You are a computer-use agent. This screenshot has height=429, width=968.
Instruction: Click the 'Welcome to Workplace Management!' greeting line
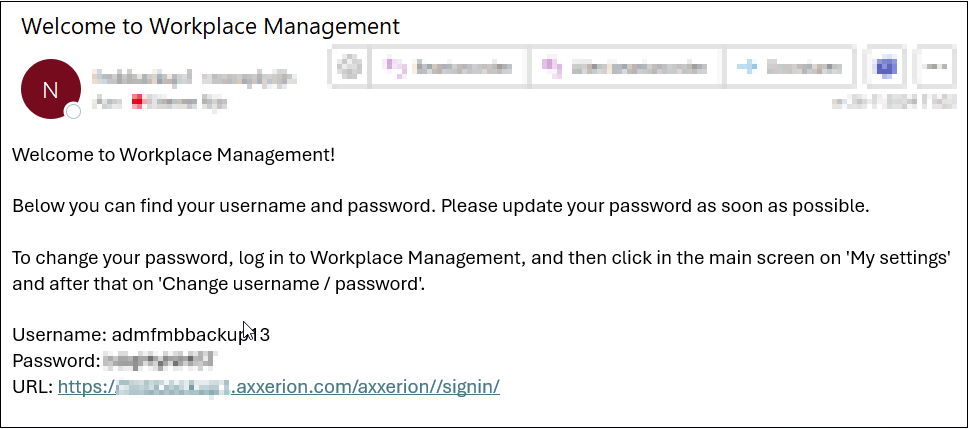tap(173, 154)
